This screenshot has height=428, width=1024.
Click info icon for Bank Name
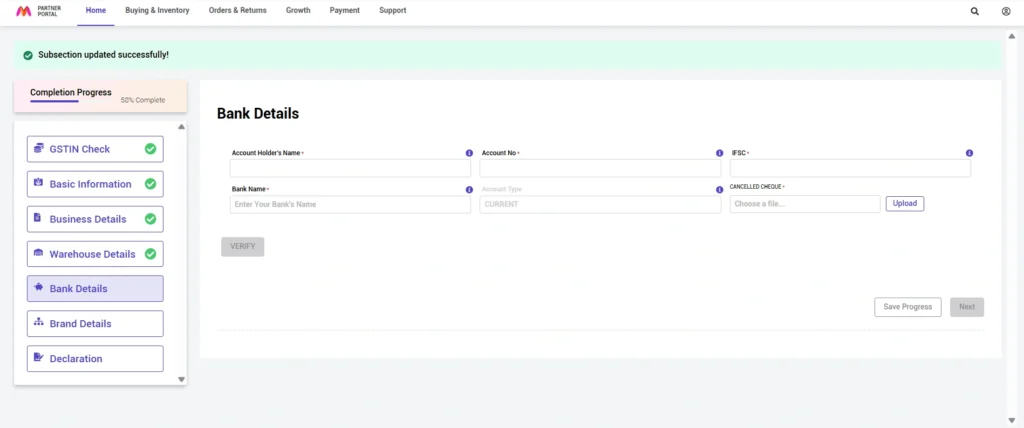pos(469,189)
